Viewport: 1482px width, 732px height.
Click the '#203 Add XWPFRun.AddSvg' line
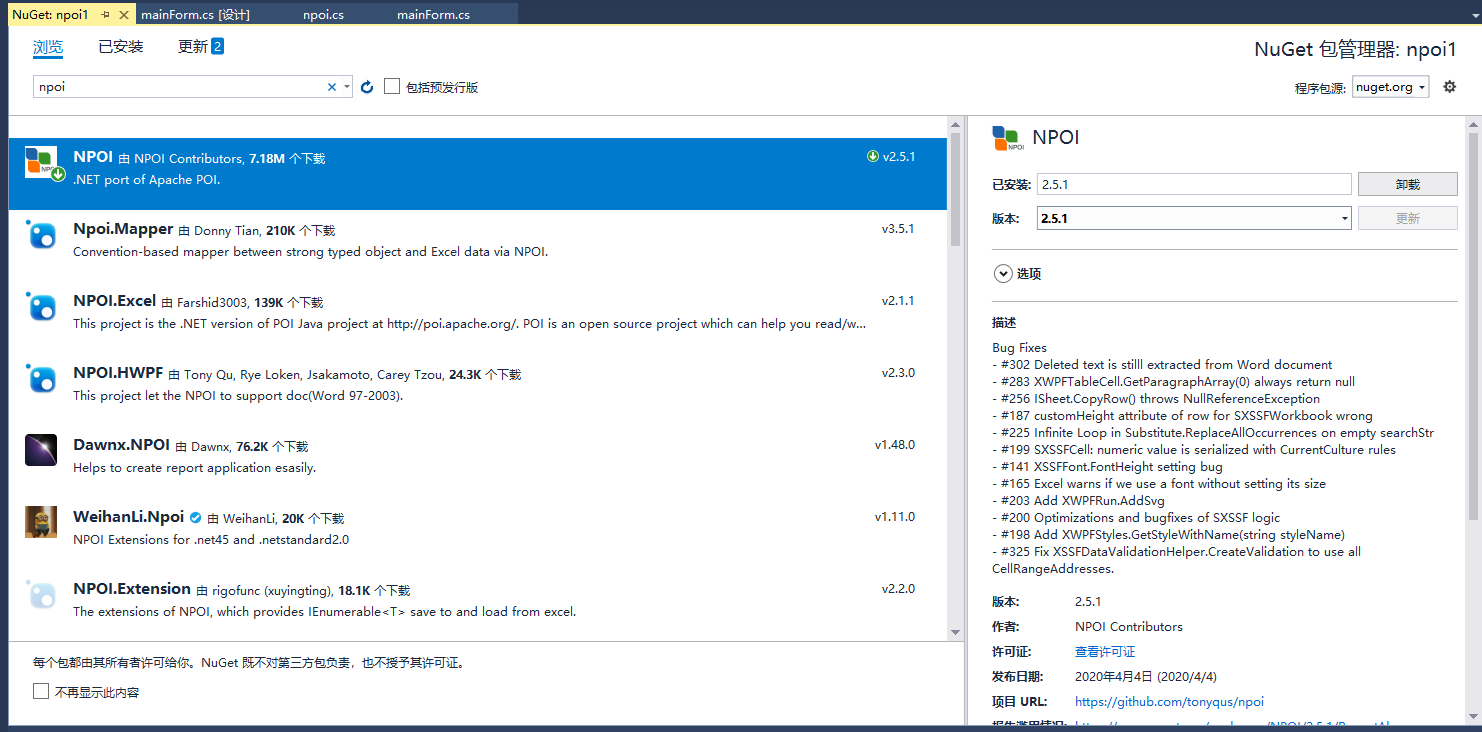pyautogui.click(x=1078, y=501)
